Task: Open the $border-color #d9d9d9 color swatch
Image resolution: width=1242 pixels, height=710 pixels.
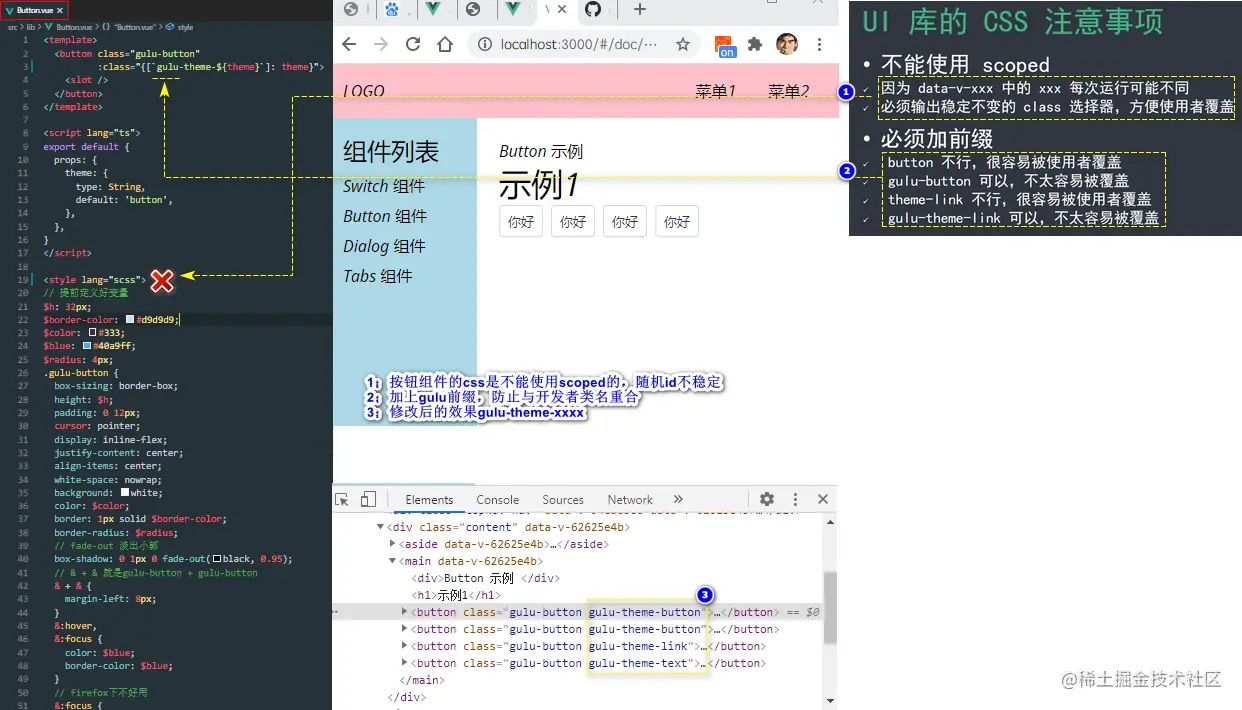Action: pos(130,320)
